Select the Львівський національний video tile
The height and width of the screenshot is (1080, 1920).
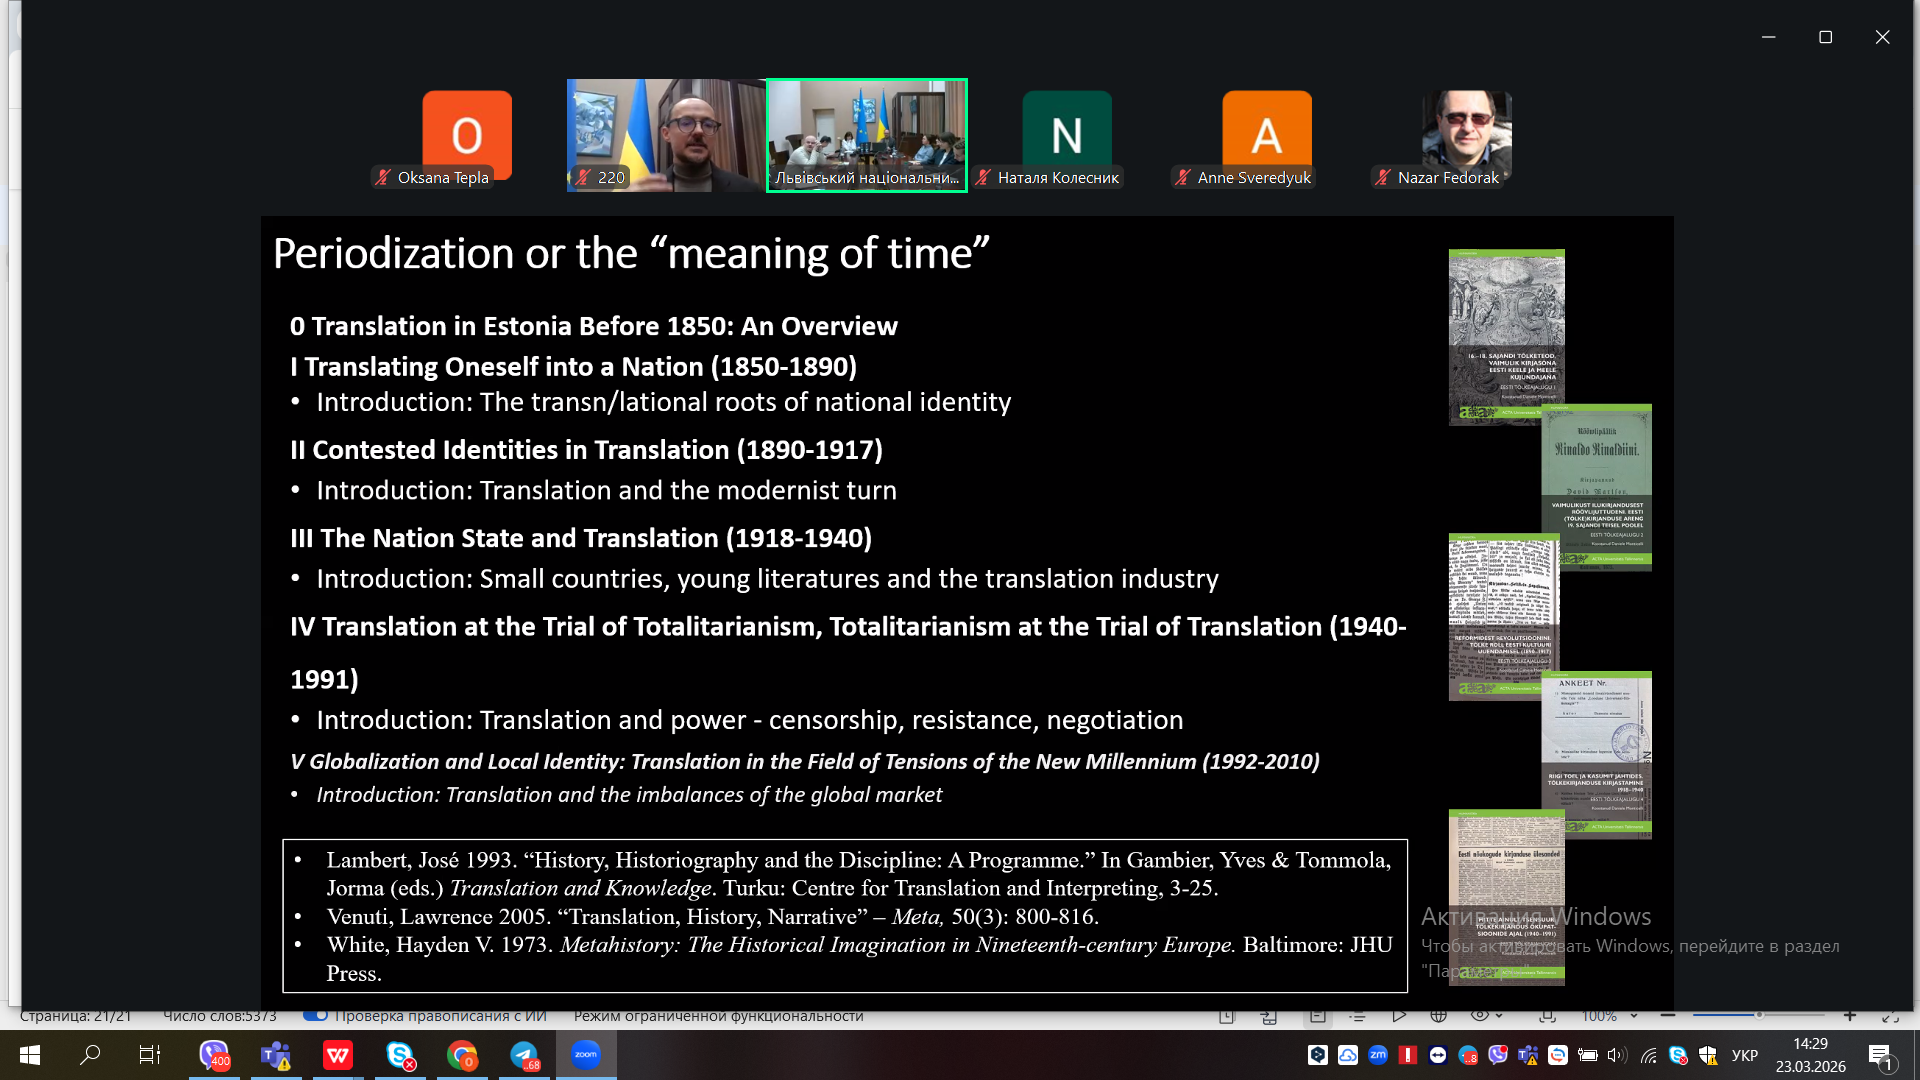(x=866, y=135)
